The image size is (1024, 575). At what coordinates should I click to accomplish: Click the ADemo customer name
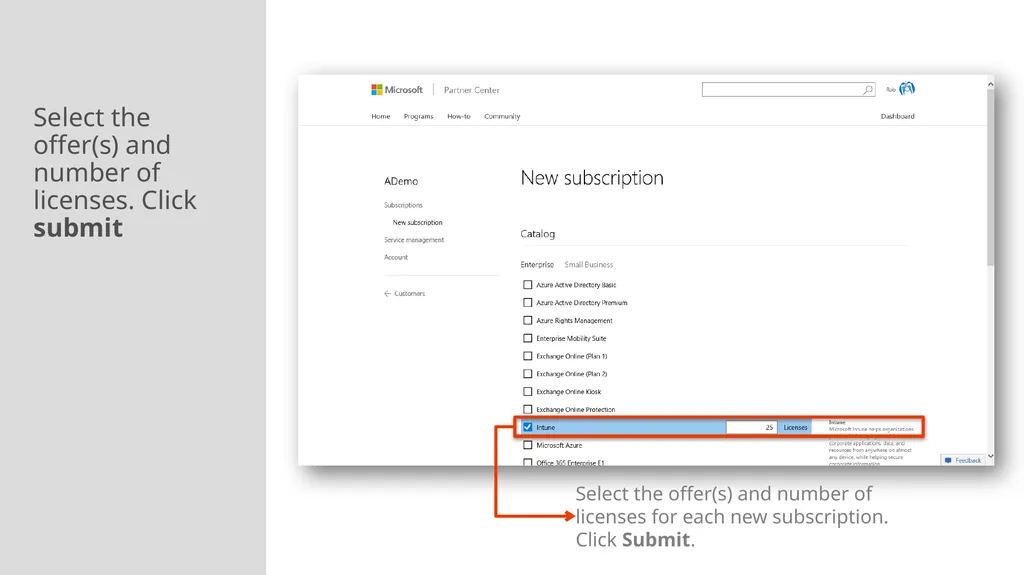click(x=401, y=181)
